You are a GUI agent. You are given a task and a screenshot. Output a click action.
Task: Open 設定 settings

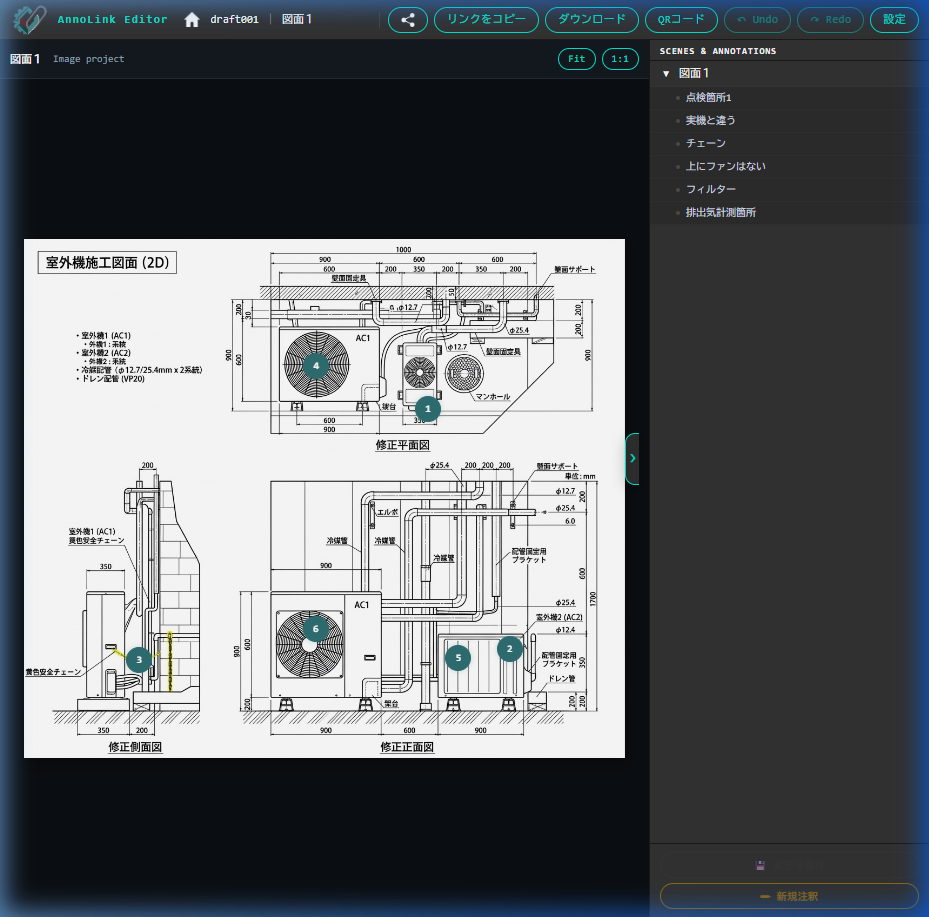[x=894, y=20]
